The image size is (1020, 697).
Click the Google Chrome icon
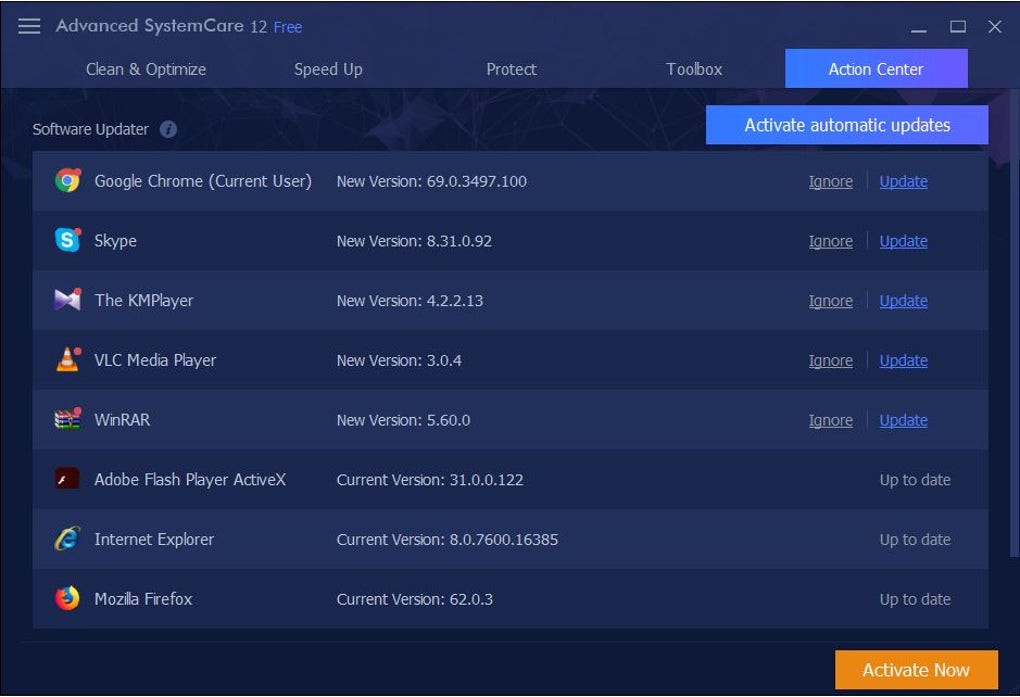(x=68, y=181)
